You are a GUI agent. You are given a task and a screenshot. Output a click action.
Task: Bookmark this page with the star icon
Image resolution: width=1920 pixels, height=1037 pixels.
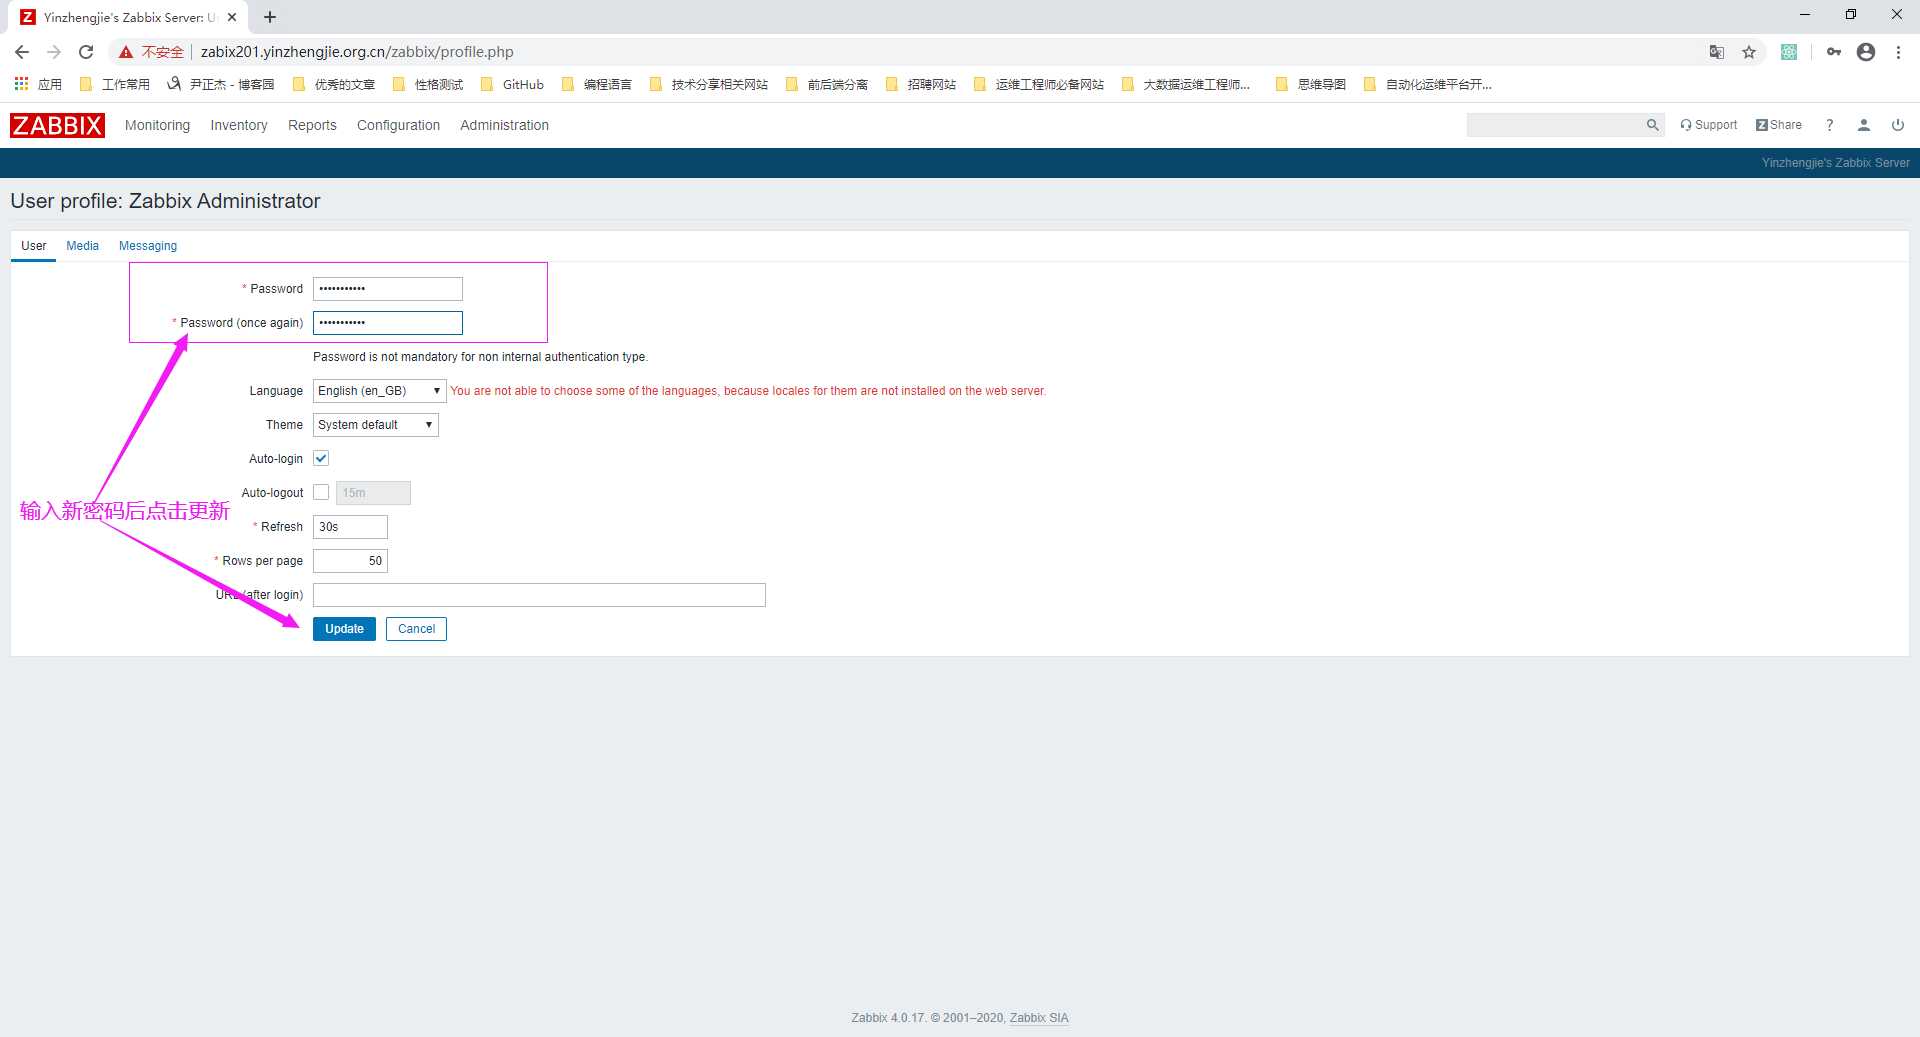(x=1748, y=52)
